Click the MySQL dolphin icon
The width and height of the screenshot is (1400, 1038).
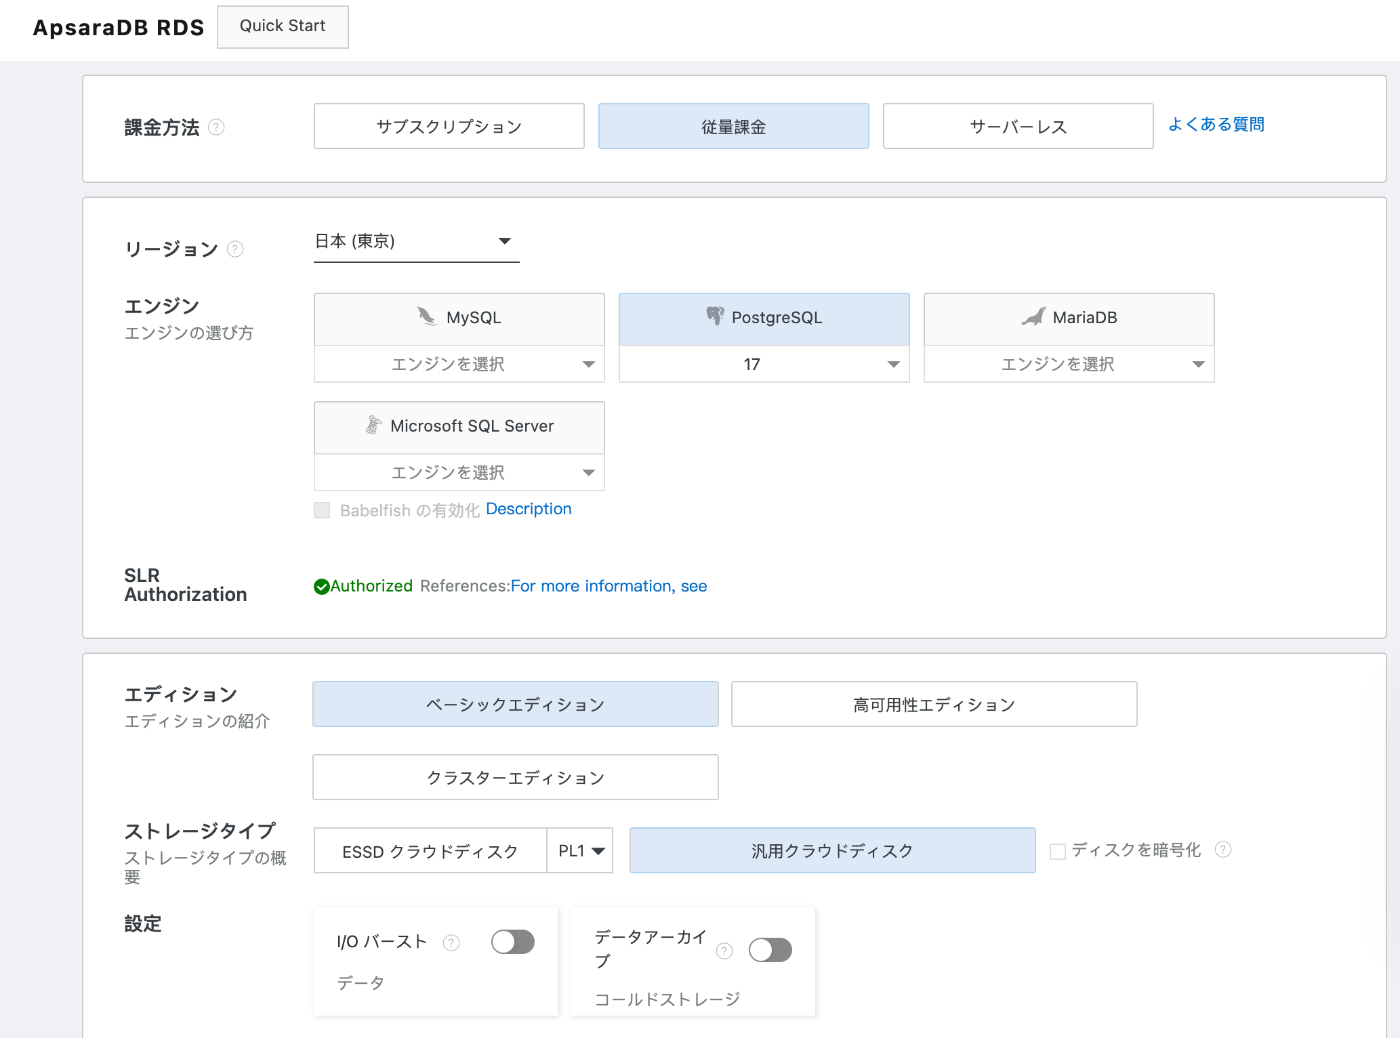[427, 317]
